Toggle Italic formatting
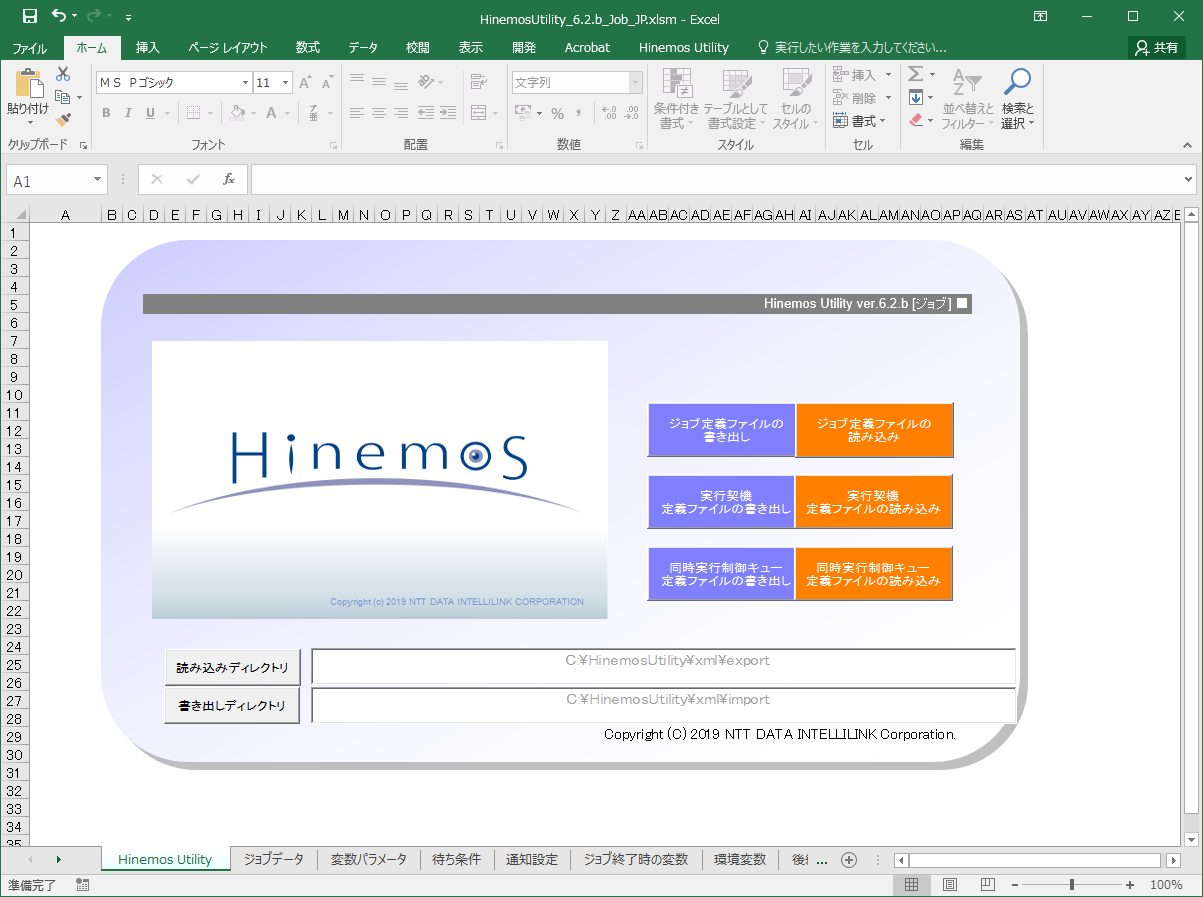The image size is (1203, 897). 128,113
